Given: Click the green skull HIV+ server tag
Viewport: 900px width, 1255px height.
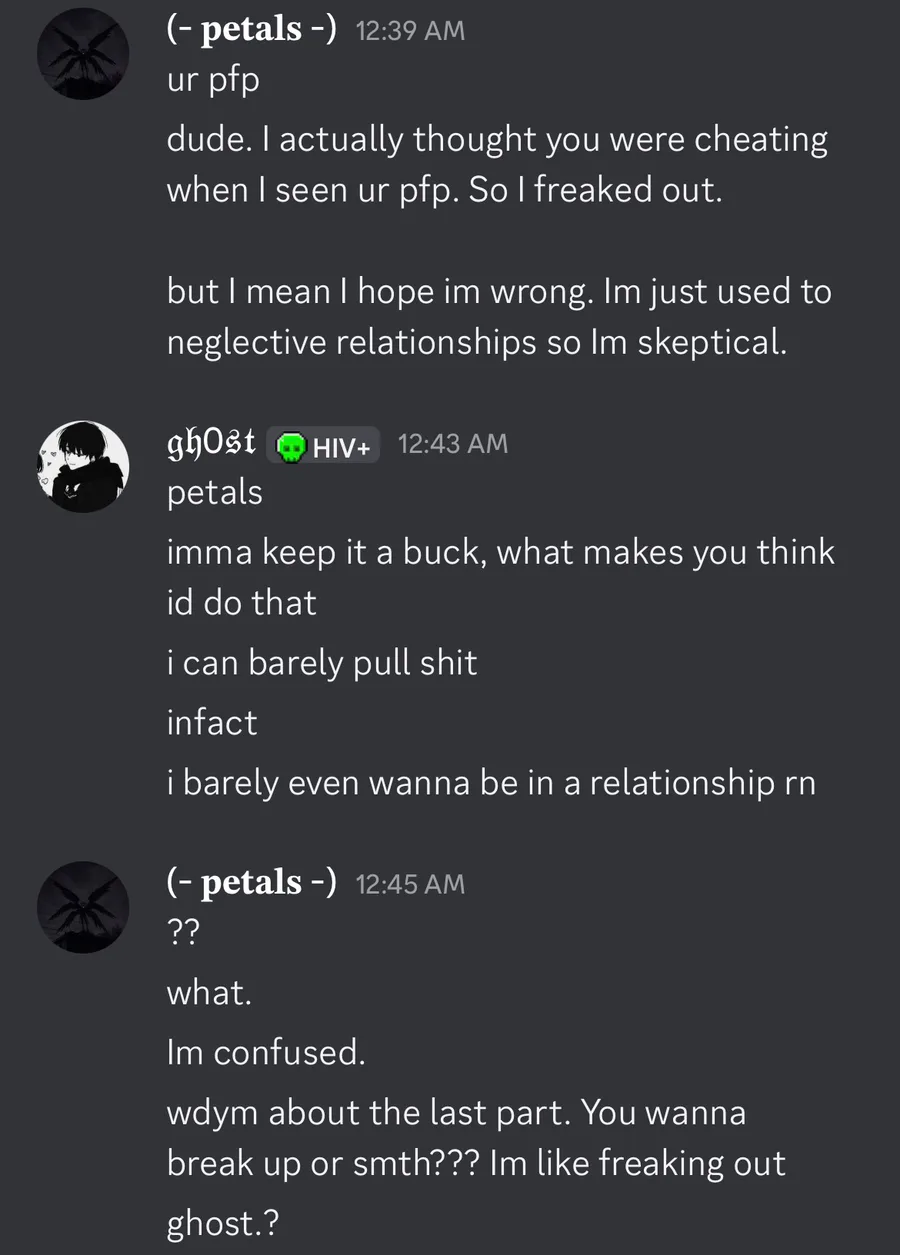Looking at the screenshot, I should (x=323, y=445).
